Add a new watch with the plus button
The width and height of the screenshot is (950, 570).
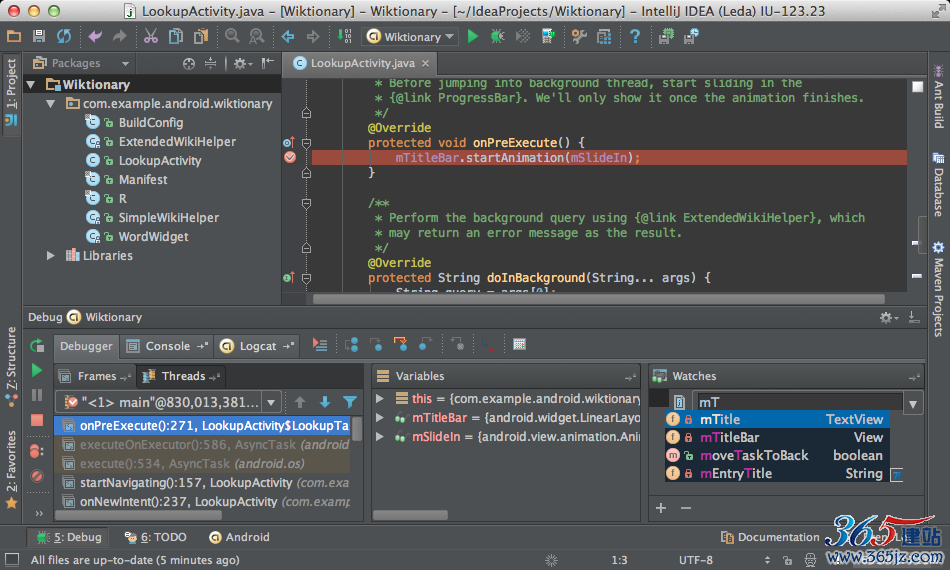click(x=661, y=508)
